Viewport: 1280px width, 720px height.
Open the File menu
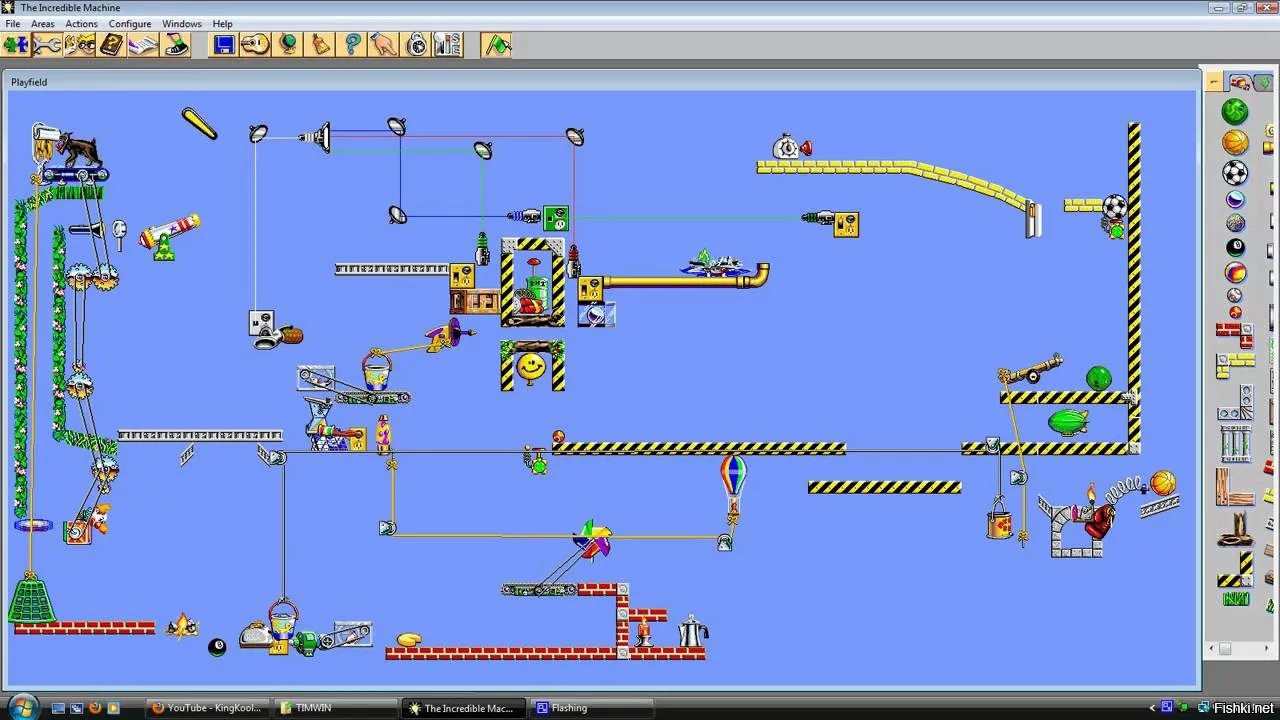[x=12, y=23]
